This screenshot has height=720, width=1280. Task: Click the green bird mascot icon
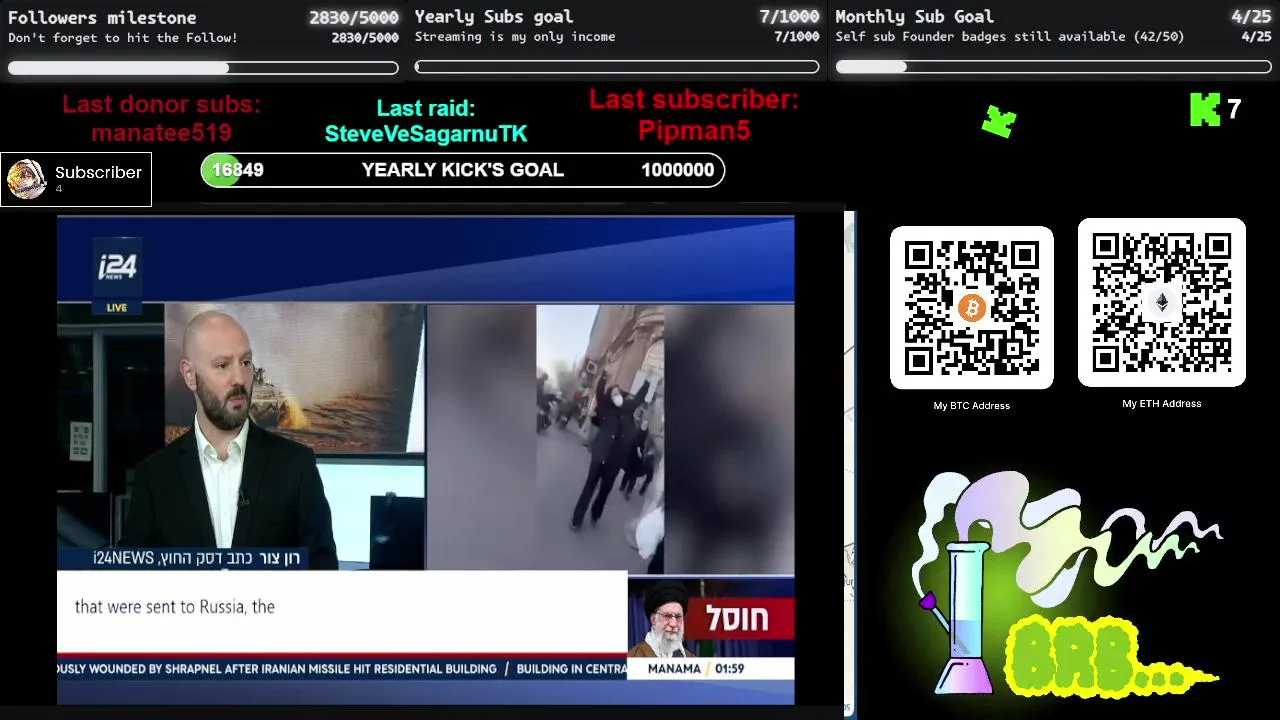(x=999, y=121)
